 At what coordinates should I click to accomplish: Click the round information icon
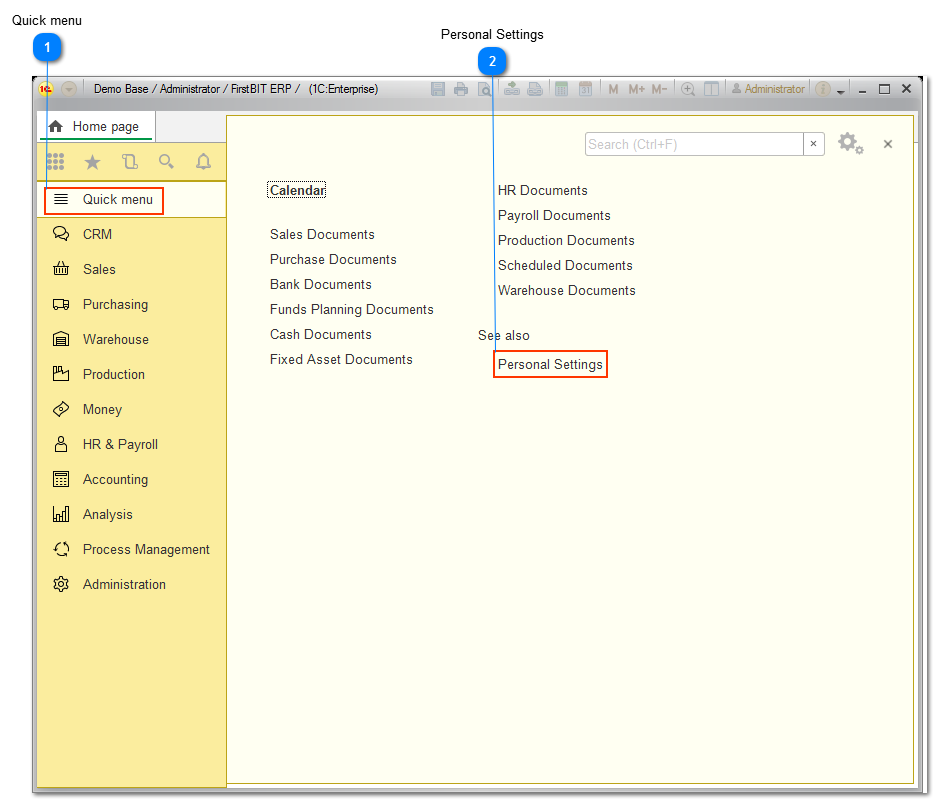pyautogui.click(x=823, y=89)
